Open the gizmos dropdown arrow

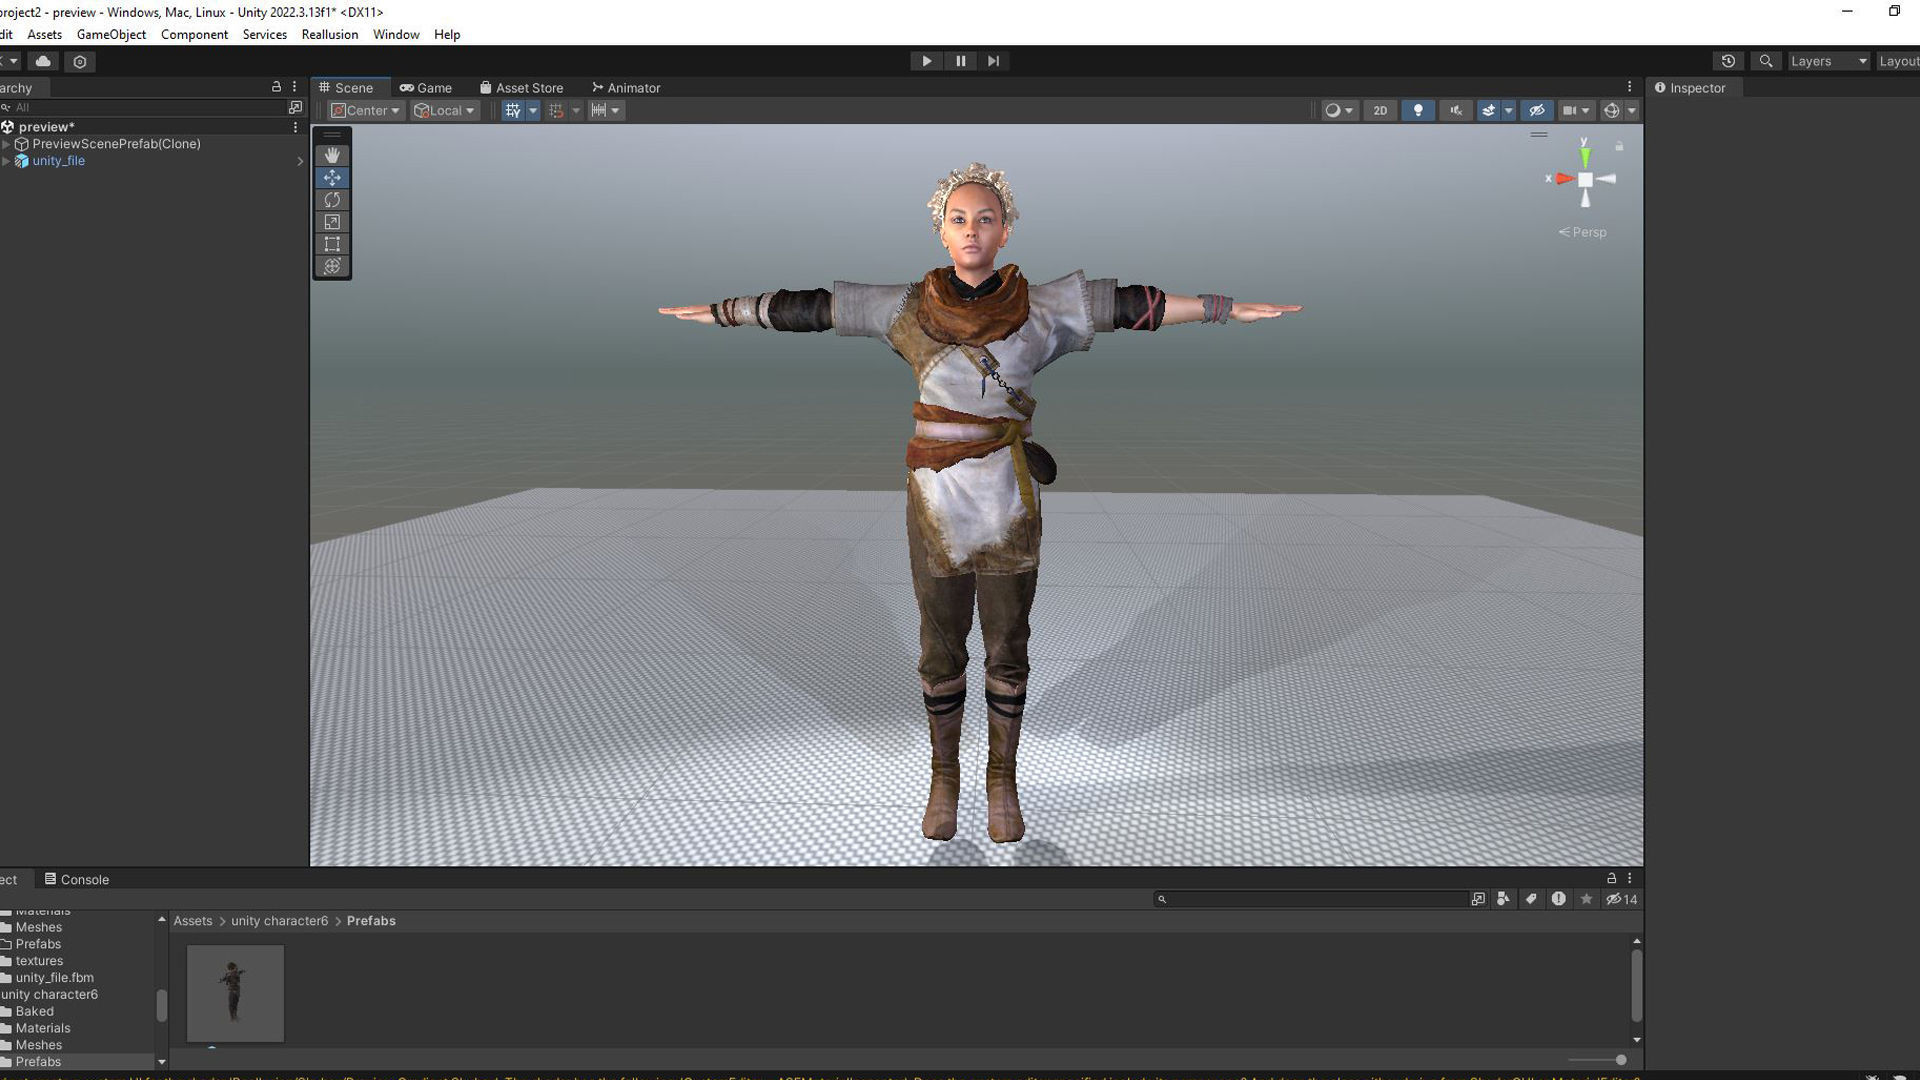(1632, 111)
